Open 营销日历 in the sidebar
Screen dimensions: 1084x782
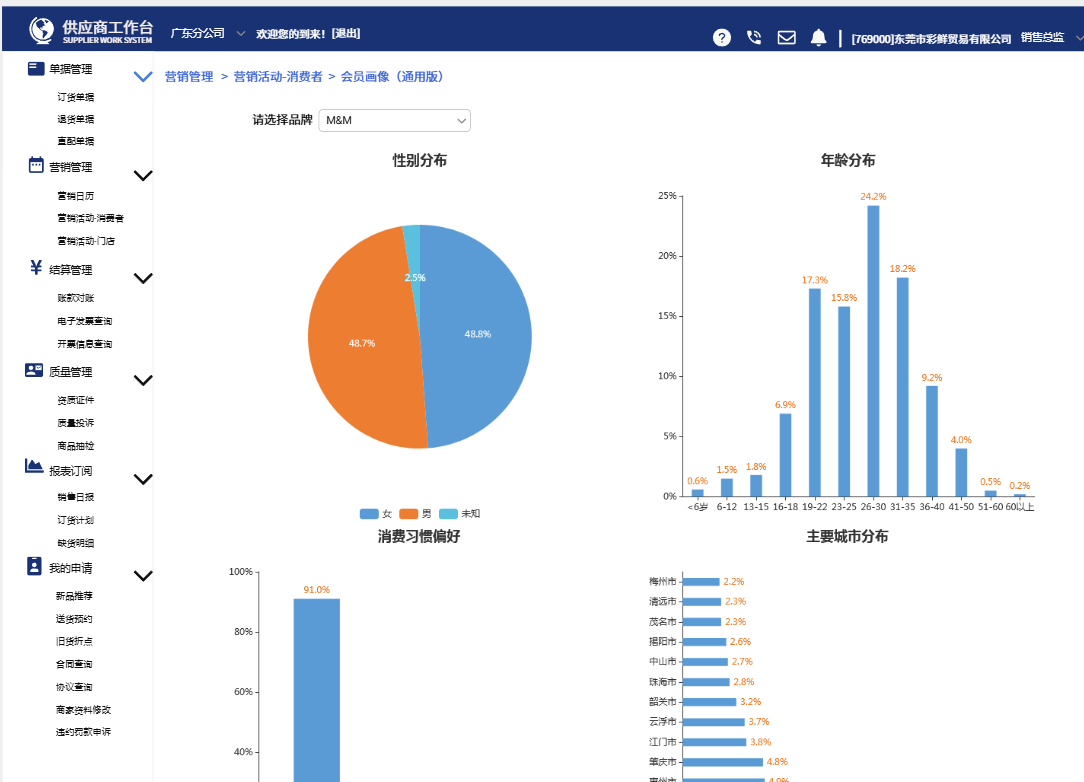click(x=76, y=196)
